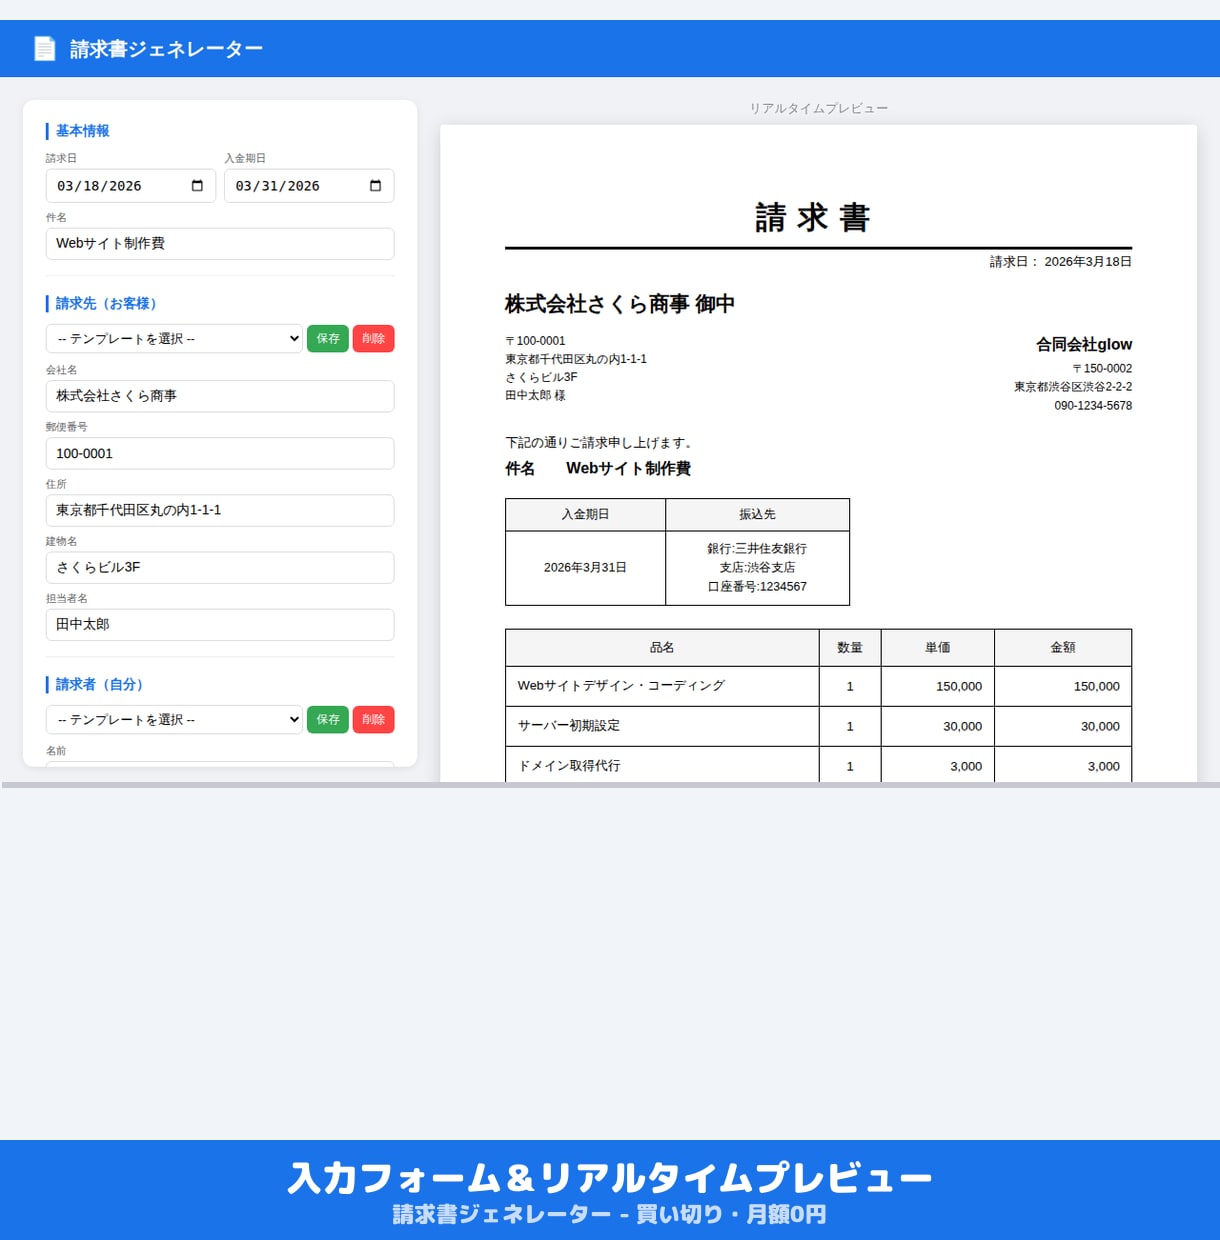Click the 2026年3月31日 due date cell
Image resolution: width=1220 pixels, height=1240 pixels.
(x=585, y=567)
